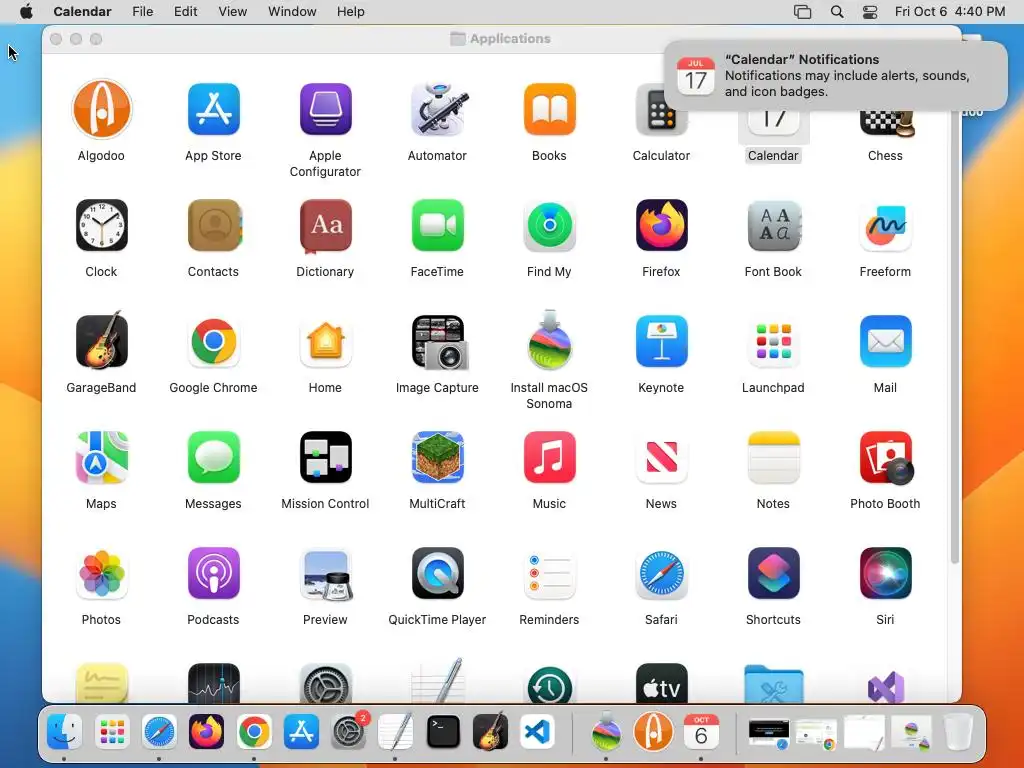The height and width of the screenshot is (768, 1024).
Task: Select the Books app icon
Action: [549, 109]
